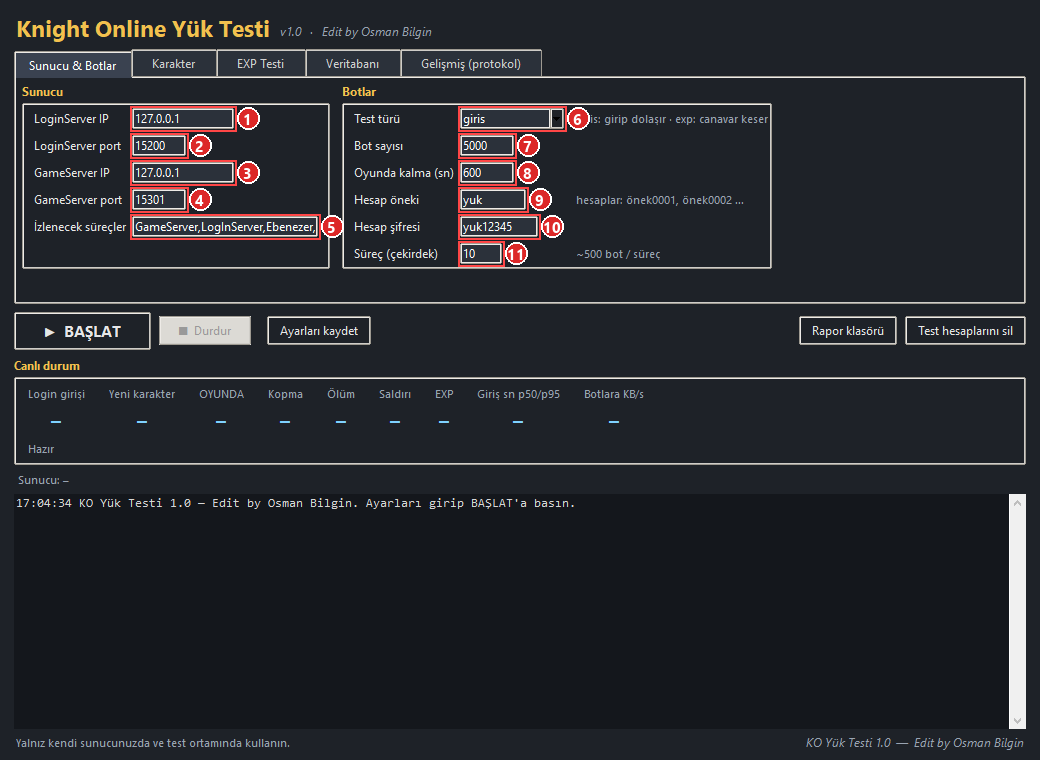The width and height of the screenshot is (1040, 760).
Task: Expand the Test türü dropdown arrow
Action: tap(556, 119)
